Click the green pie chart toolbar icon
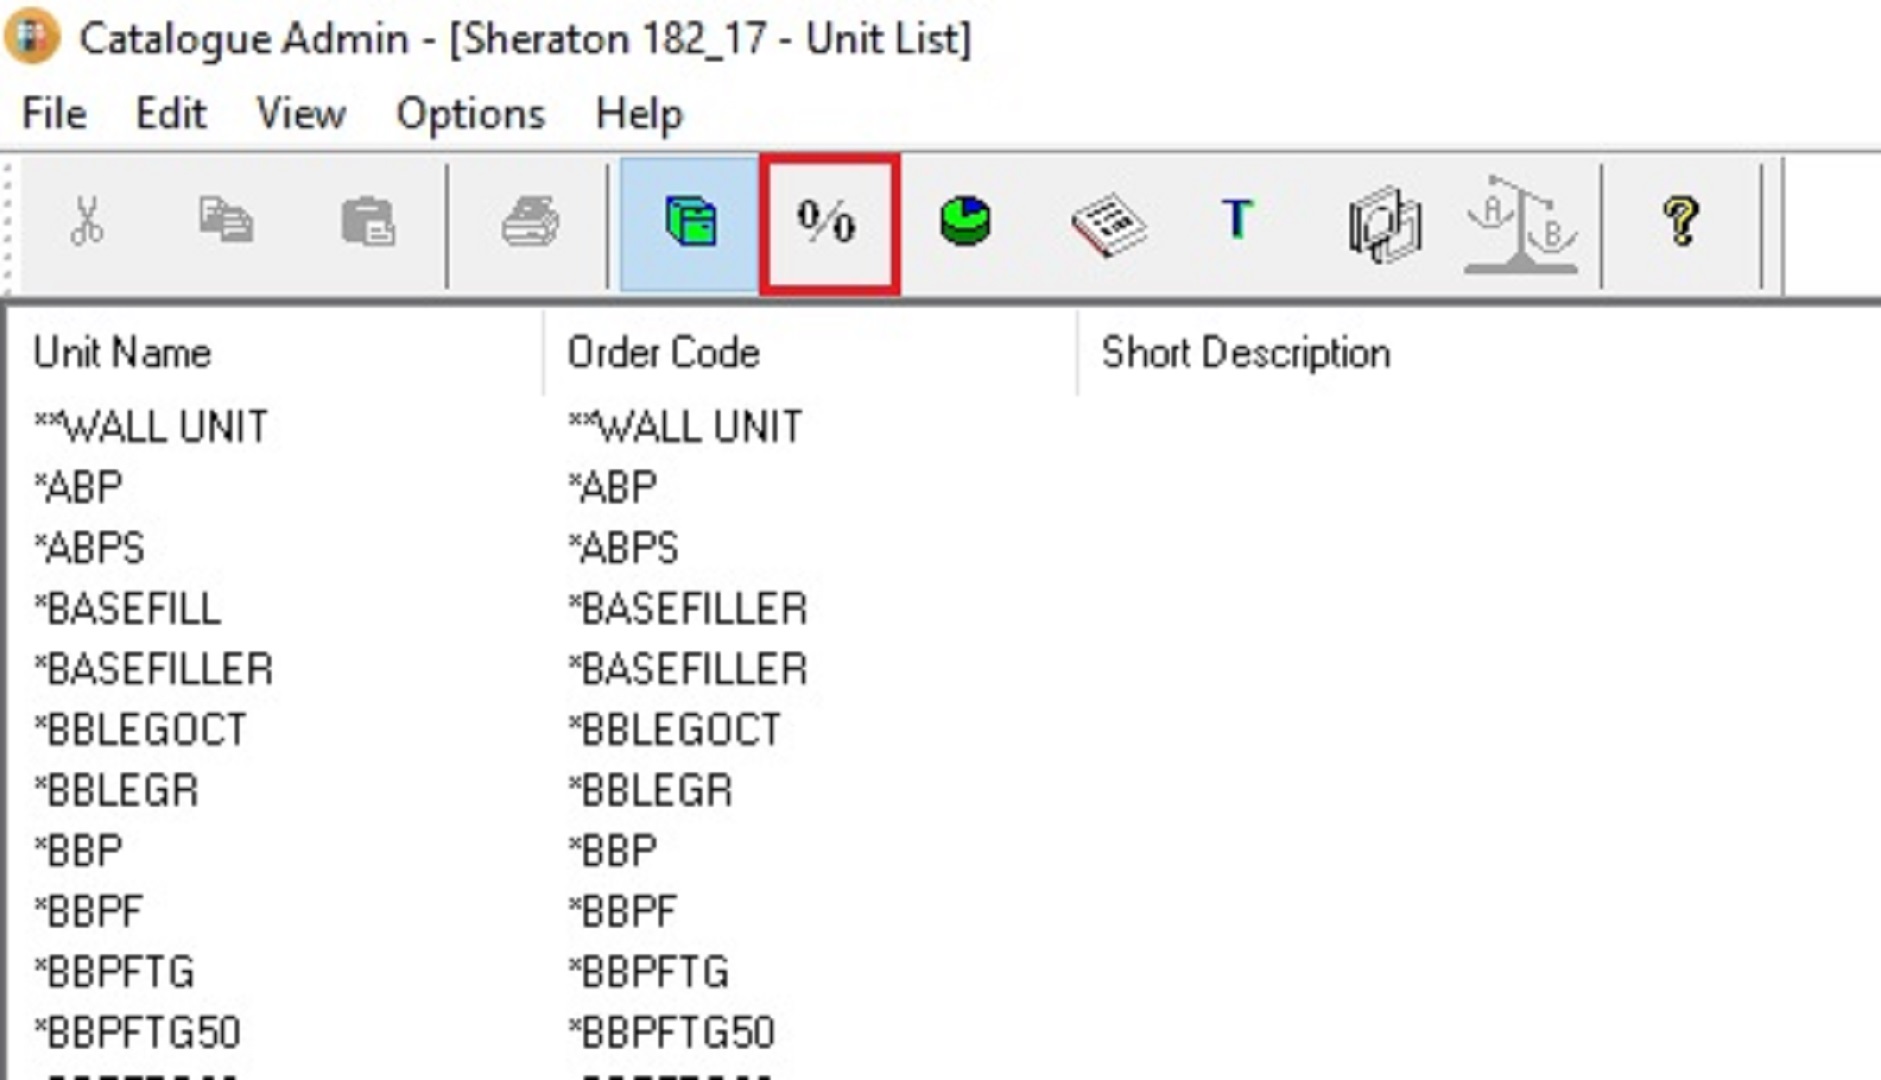Image resolution: width=1881 pixels, height=1080 pixels. (x=966, y=221)
